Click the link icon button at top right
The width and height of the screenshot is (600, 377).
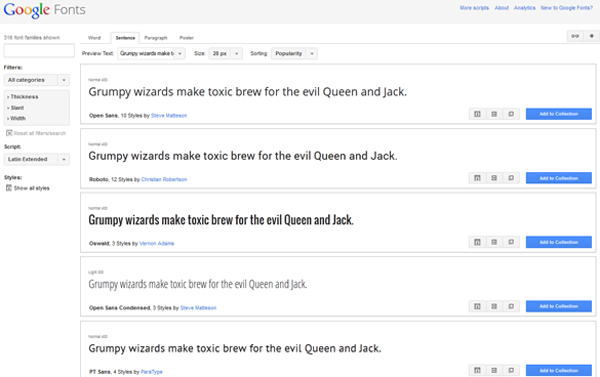click(575, 36)
